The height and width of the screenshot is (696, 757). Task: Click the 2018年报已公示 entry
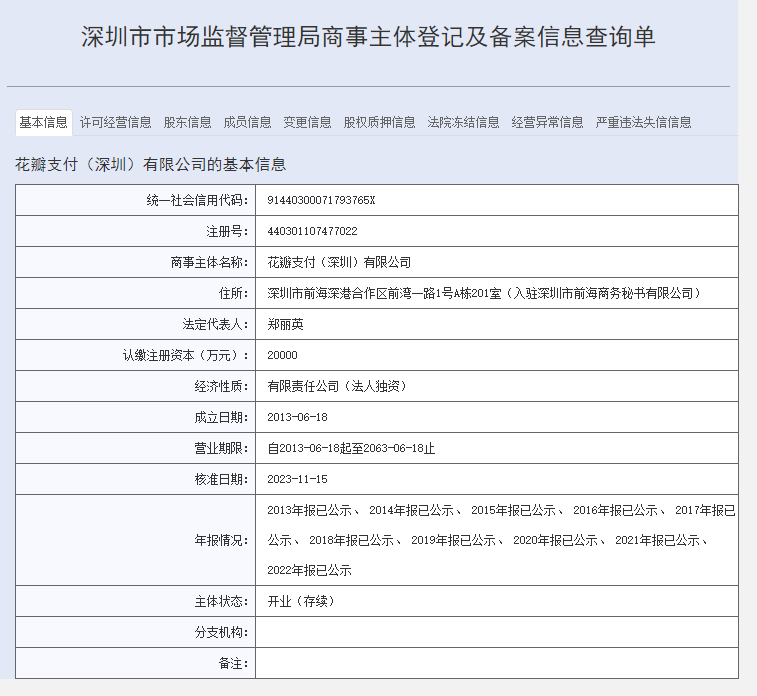351,541
